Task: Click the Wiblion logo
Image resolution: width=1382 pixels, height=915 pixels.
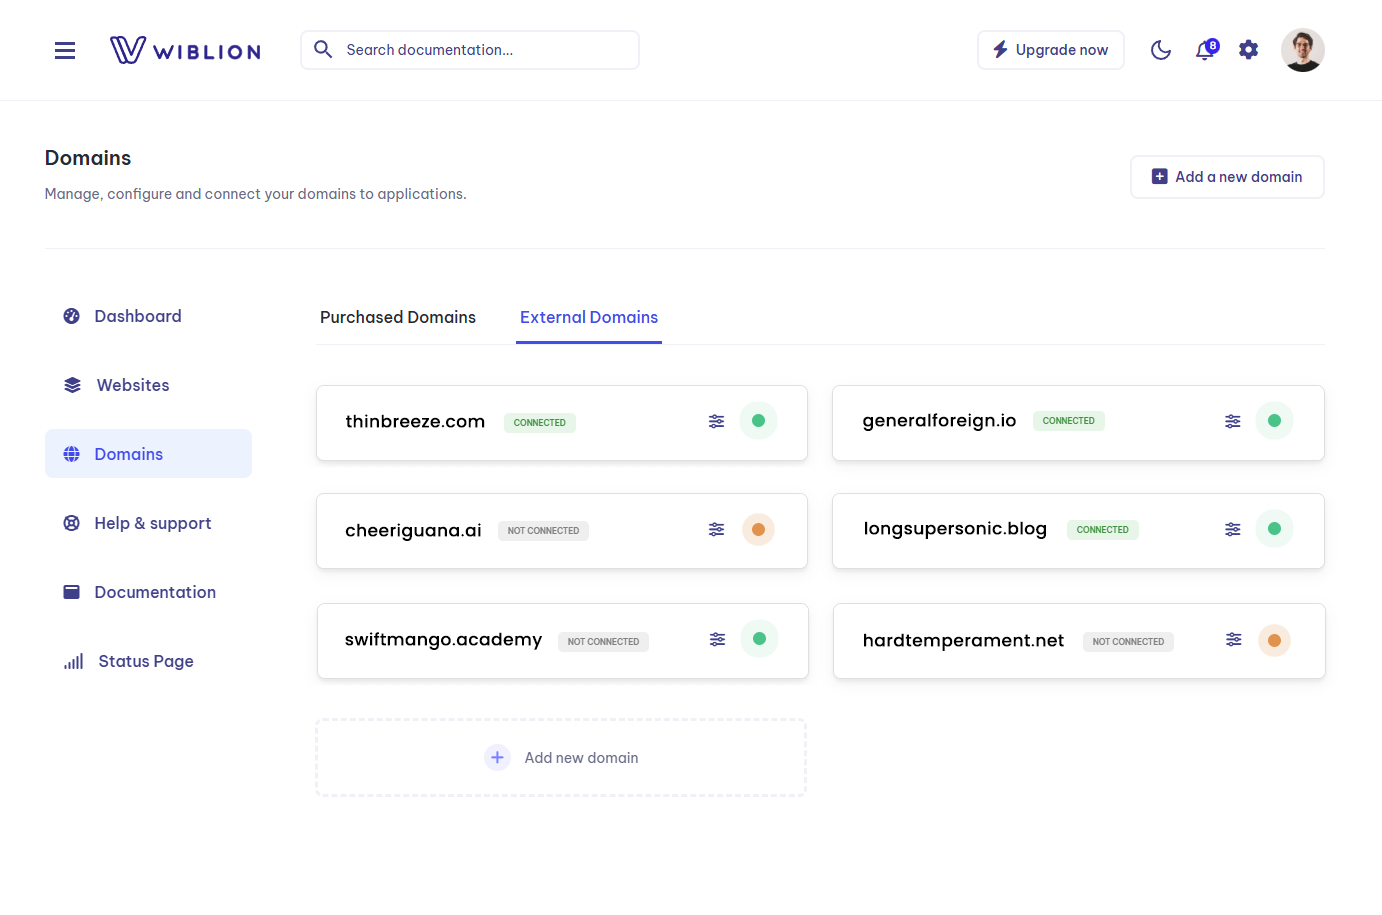Action: (184, 49)
